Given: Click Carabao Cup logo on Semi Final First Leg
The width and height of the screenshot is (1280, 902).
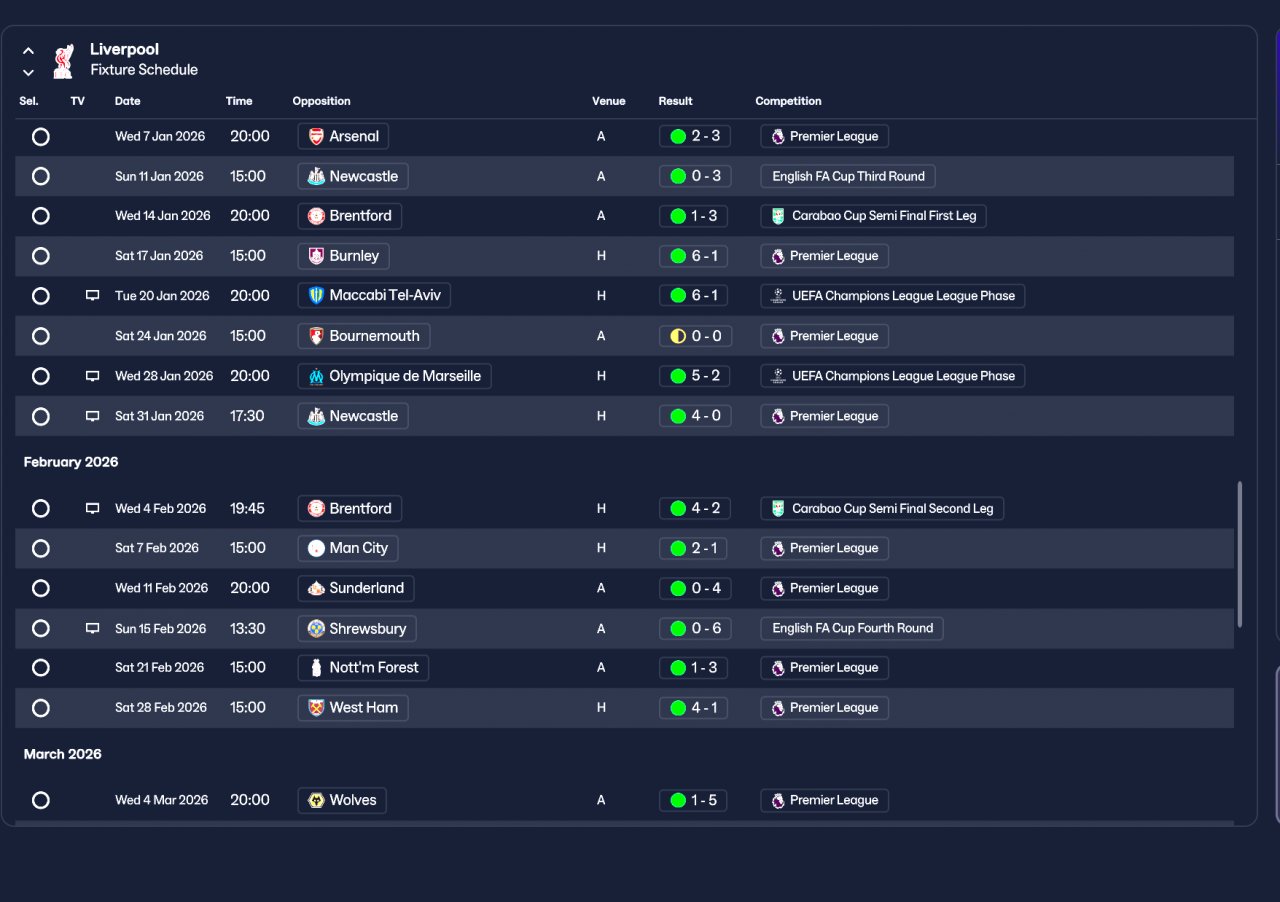Looking at the screenshot, I should (x=778, y=216).
